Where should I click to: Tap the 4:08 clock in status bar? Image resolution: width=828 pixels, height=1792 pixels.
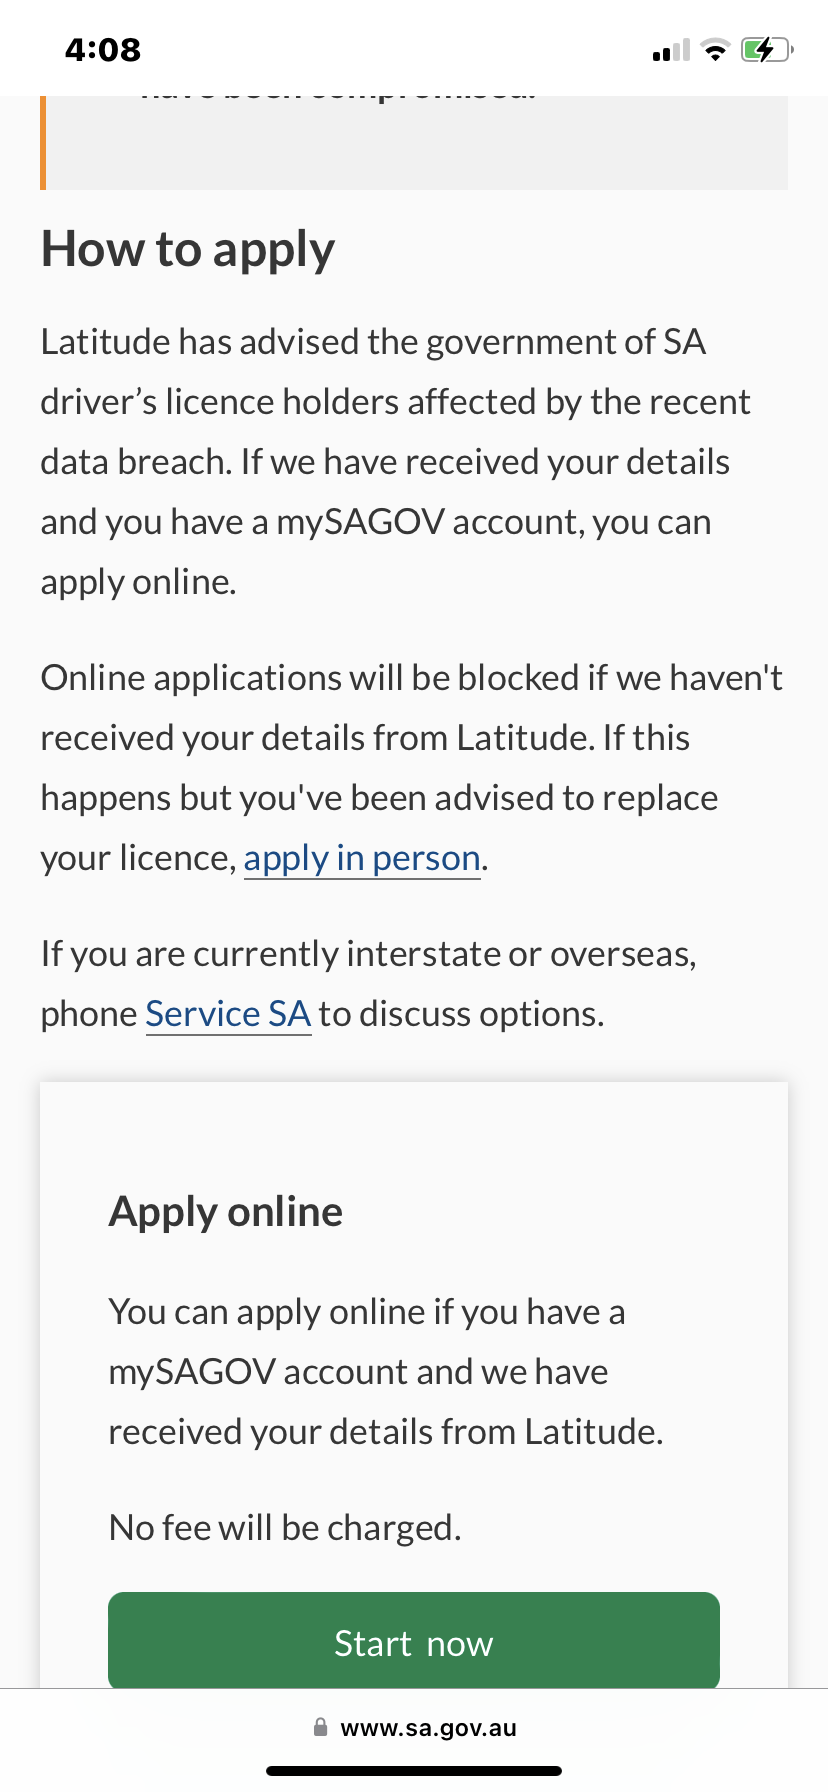point(103,50)
